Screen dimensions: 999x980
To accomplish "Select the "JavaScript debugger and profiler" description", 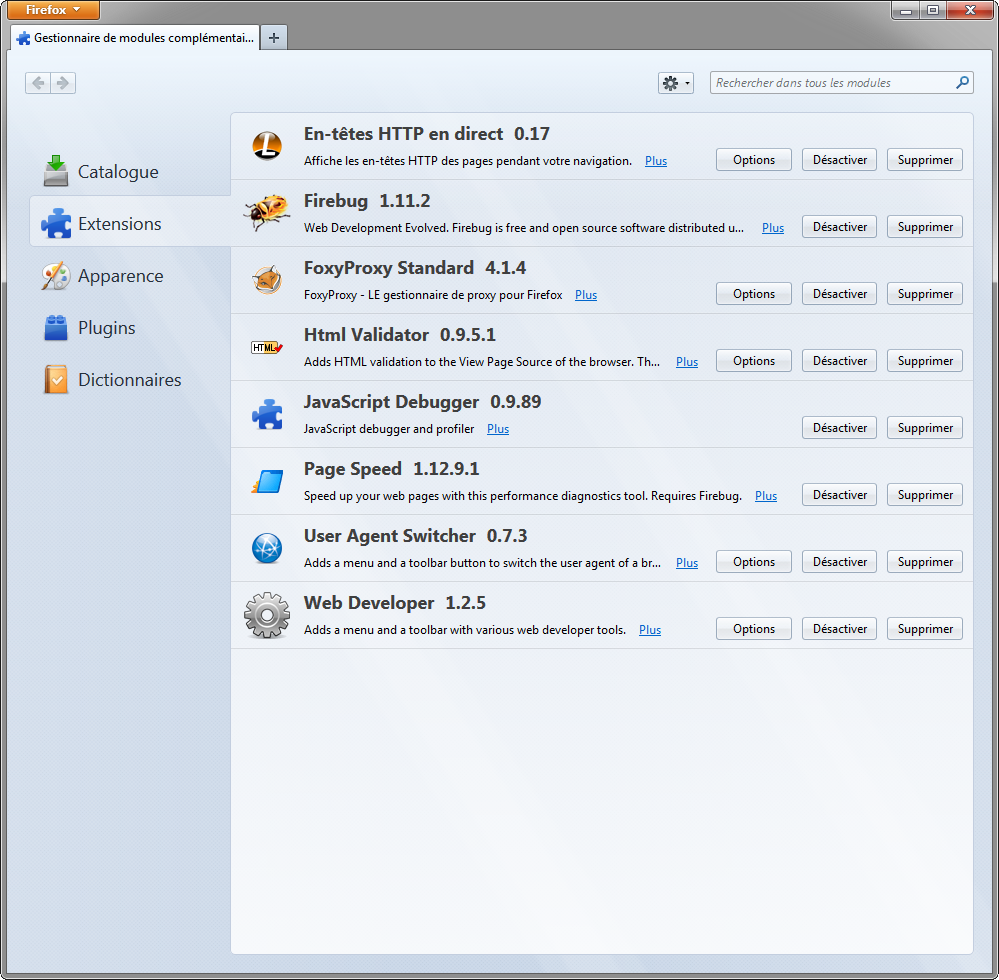I will 389,428.
